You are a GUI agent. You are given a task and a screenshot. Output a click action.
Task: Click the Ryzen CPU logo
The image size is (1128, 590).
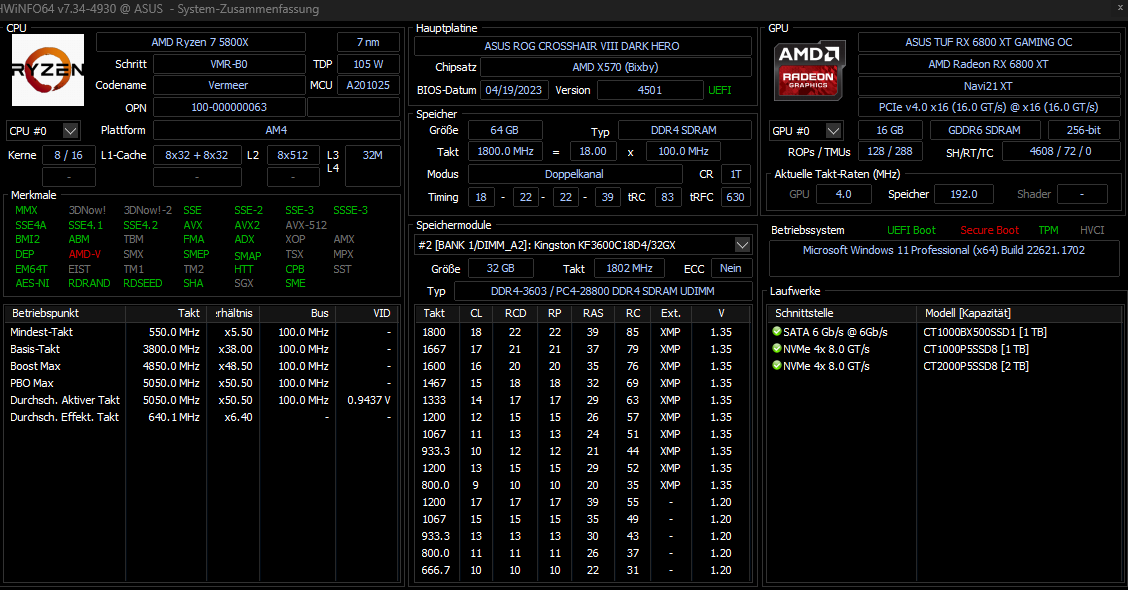click(x=48, y=70)
